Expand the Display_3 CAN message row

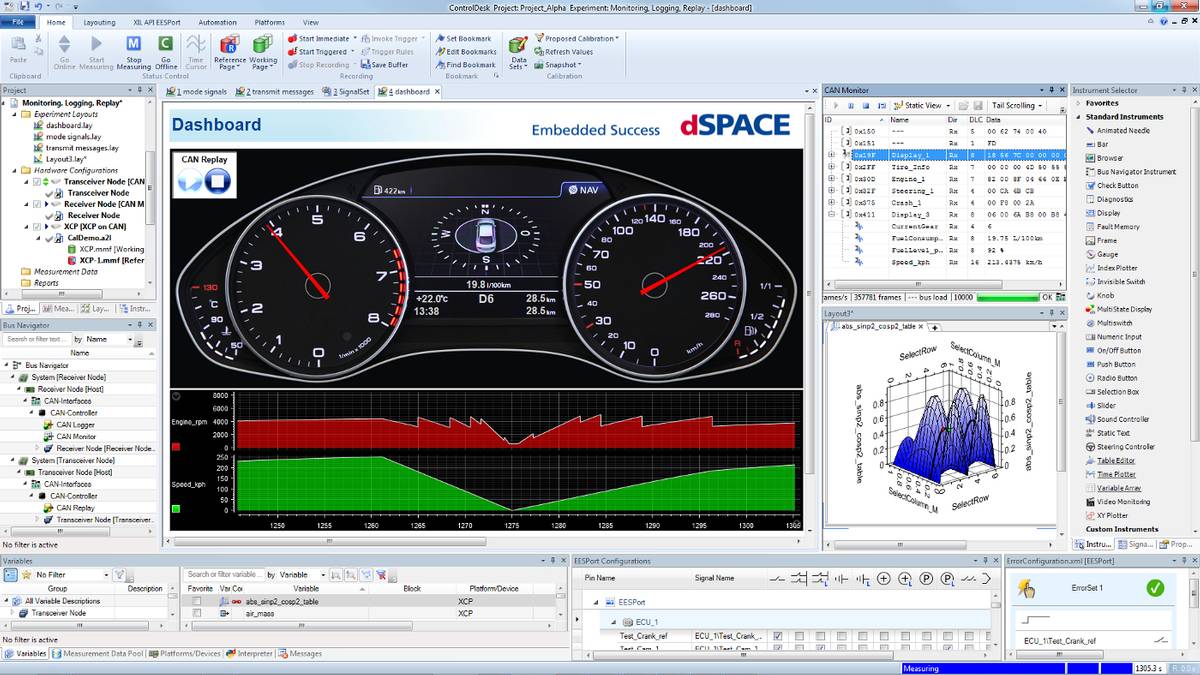(x=831, y=215)
